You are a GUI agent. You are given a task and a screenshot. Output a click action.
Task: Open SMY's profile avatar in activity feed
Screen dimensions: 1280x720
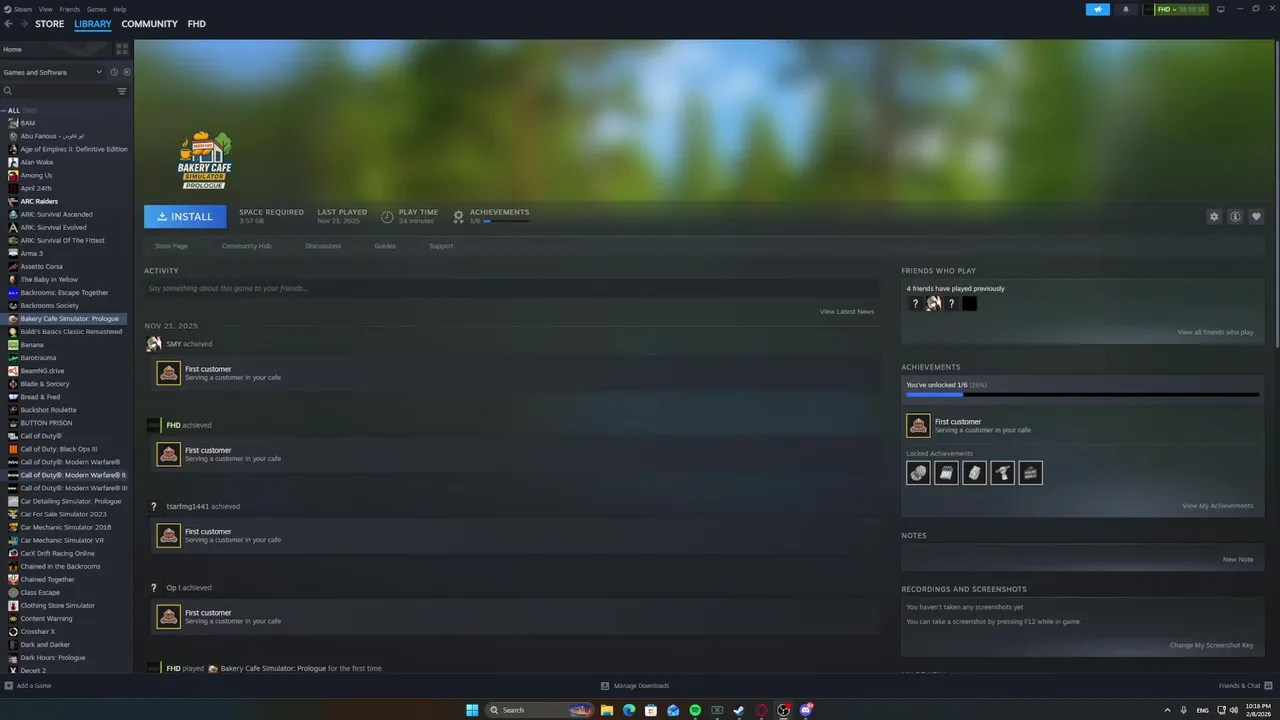pyautogui.click(x=154, y=344)
